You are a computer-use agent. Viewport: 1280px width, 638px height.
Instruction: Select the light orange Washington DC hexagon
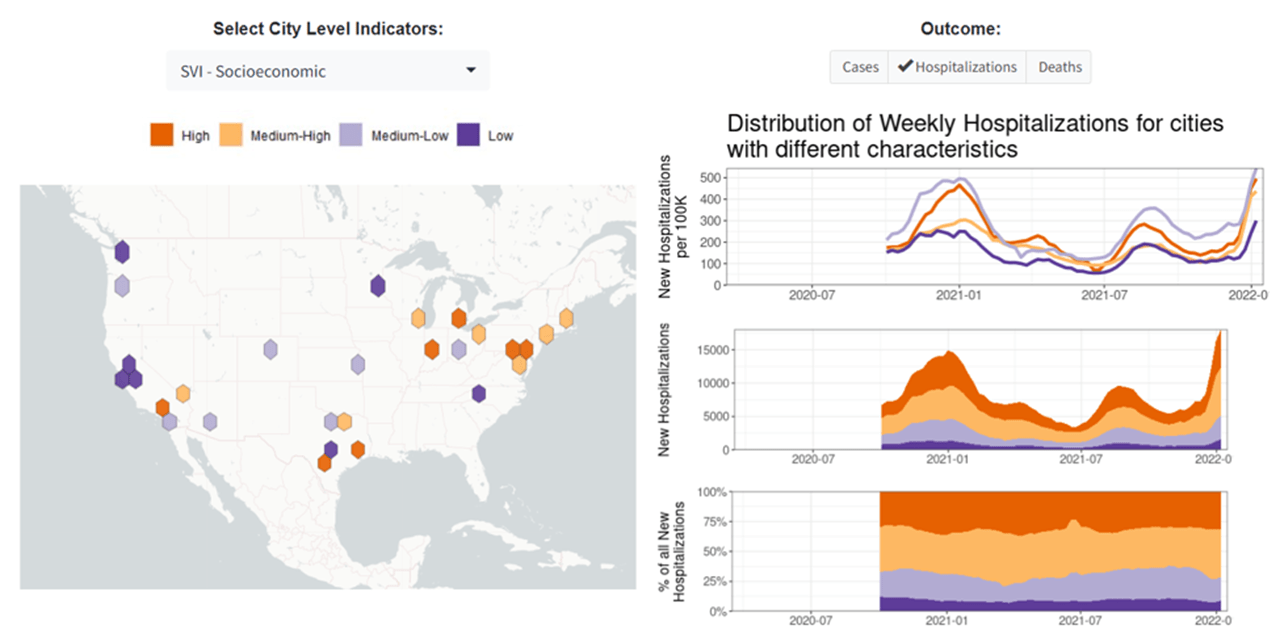coord(519,364)
